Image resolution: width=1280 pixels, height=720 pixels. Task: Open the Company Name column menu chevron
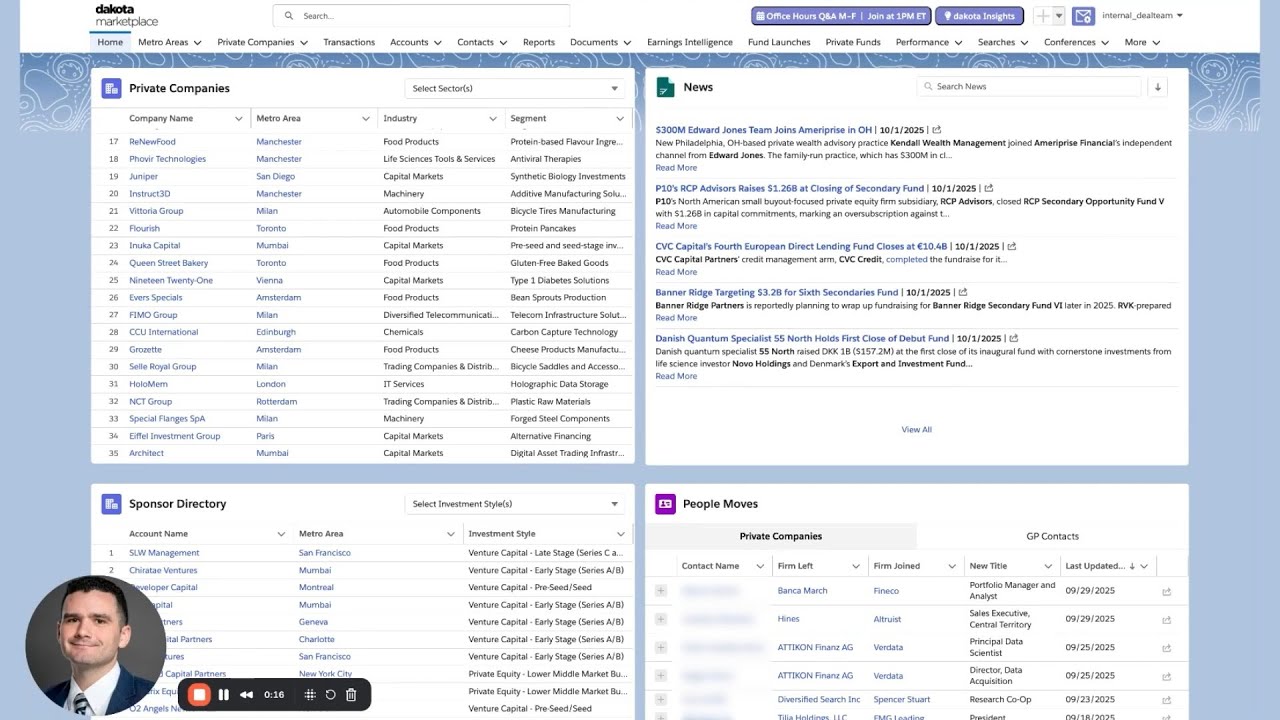click(x=238, y=119)
